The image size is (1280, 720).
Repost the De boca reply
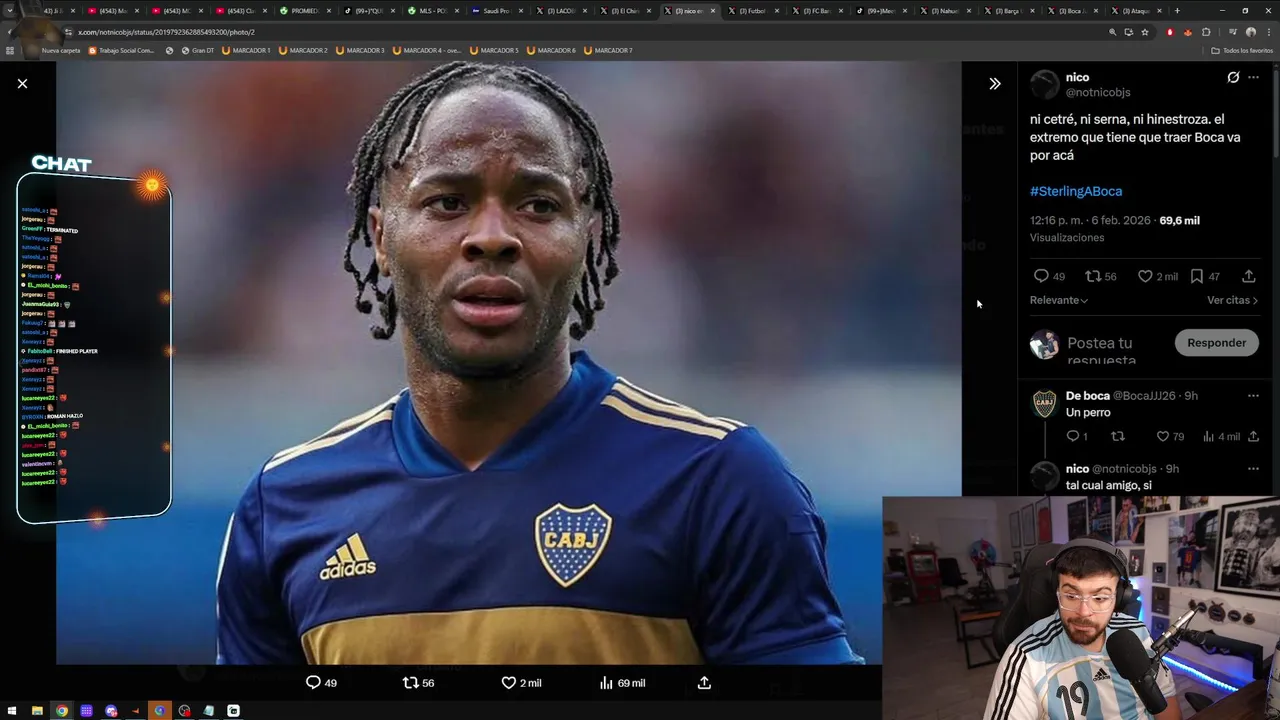[x=1118, y=436]
